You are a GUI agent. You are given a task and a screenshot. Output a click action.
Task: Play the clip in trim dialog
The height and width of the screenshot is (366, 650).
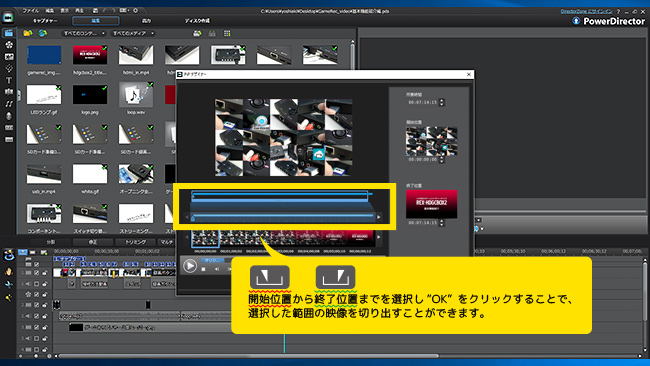click(190, 266)
